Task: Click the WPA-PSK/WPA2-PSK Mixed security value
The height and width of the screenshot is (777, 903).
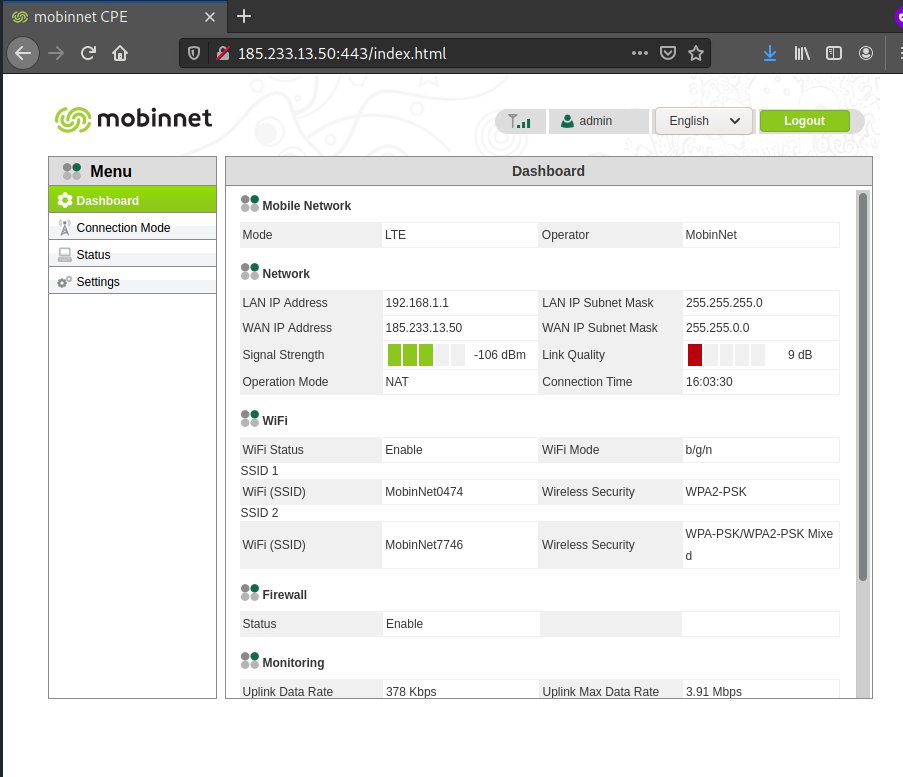Action: click(x=759, y=545)
